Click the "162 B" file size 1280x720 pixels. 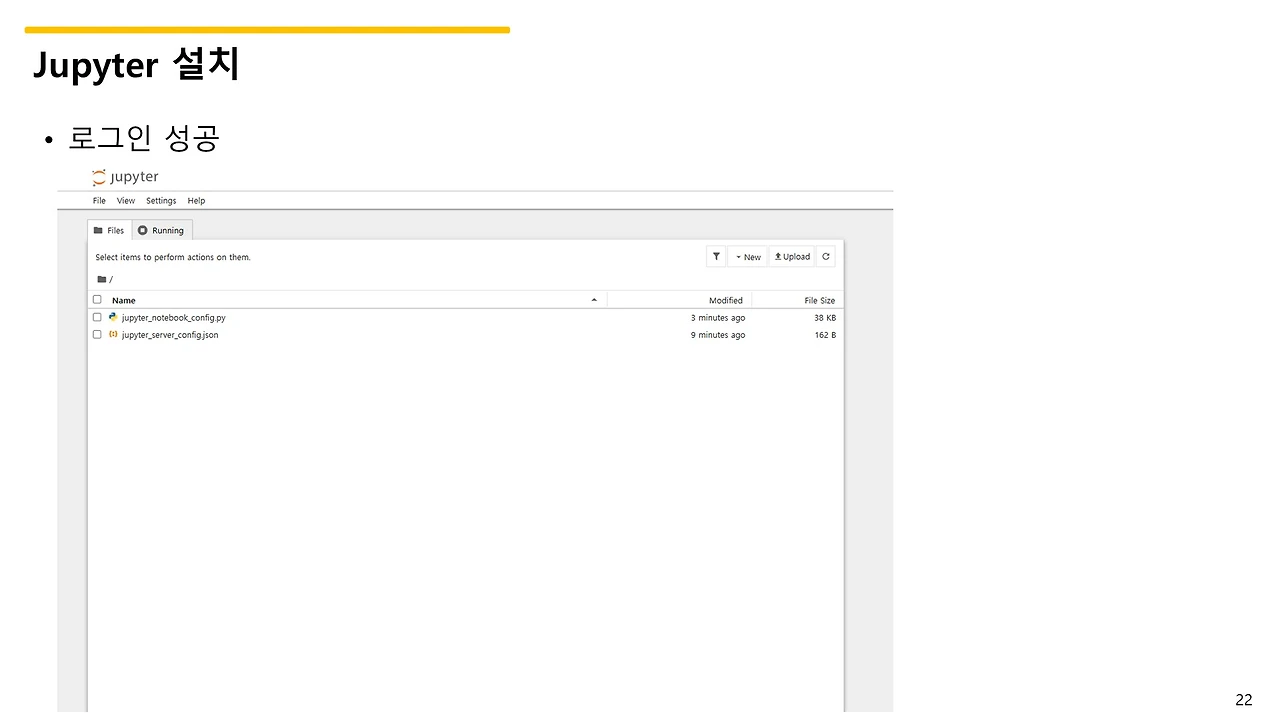pos(825,335)
